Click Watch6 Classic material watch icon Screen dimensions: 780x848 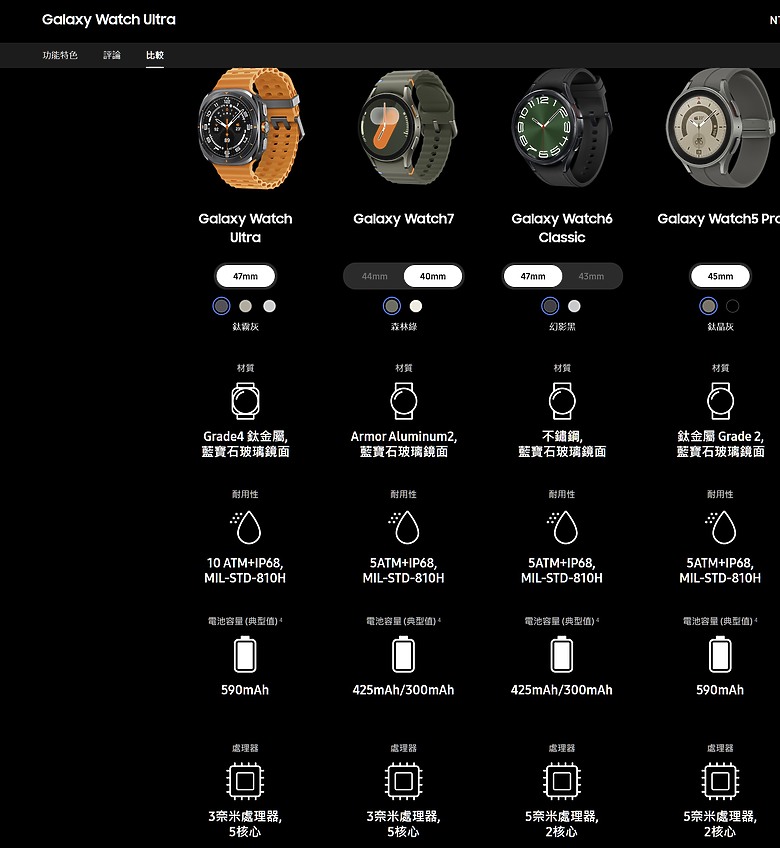[562, 401]
